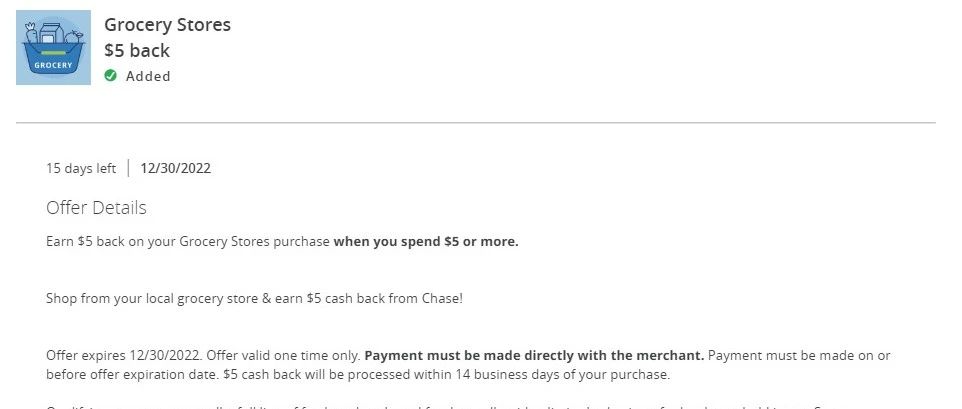Click the Added status label
962x409 pixels.
[x=148, y=76]
